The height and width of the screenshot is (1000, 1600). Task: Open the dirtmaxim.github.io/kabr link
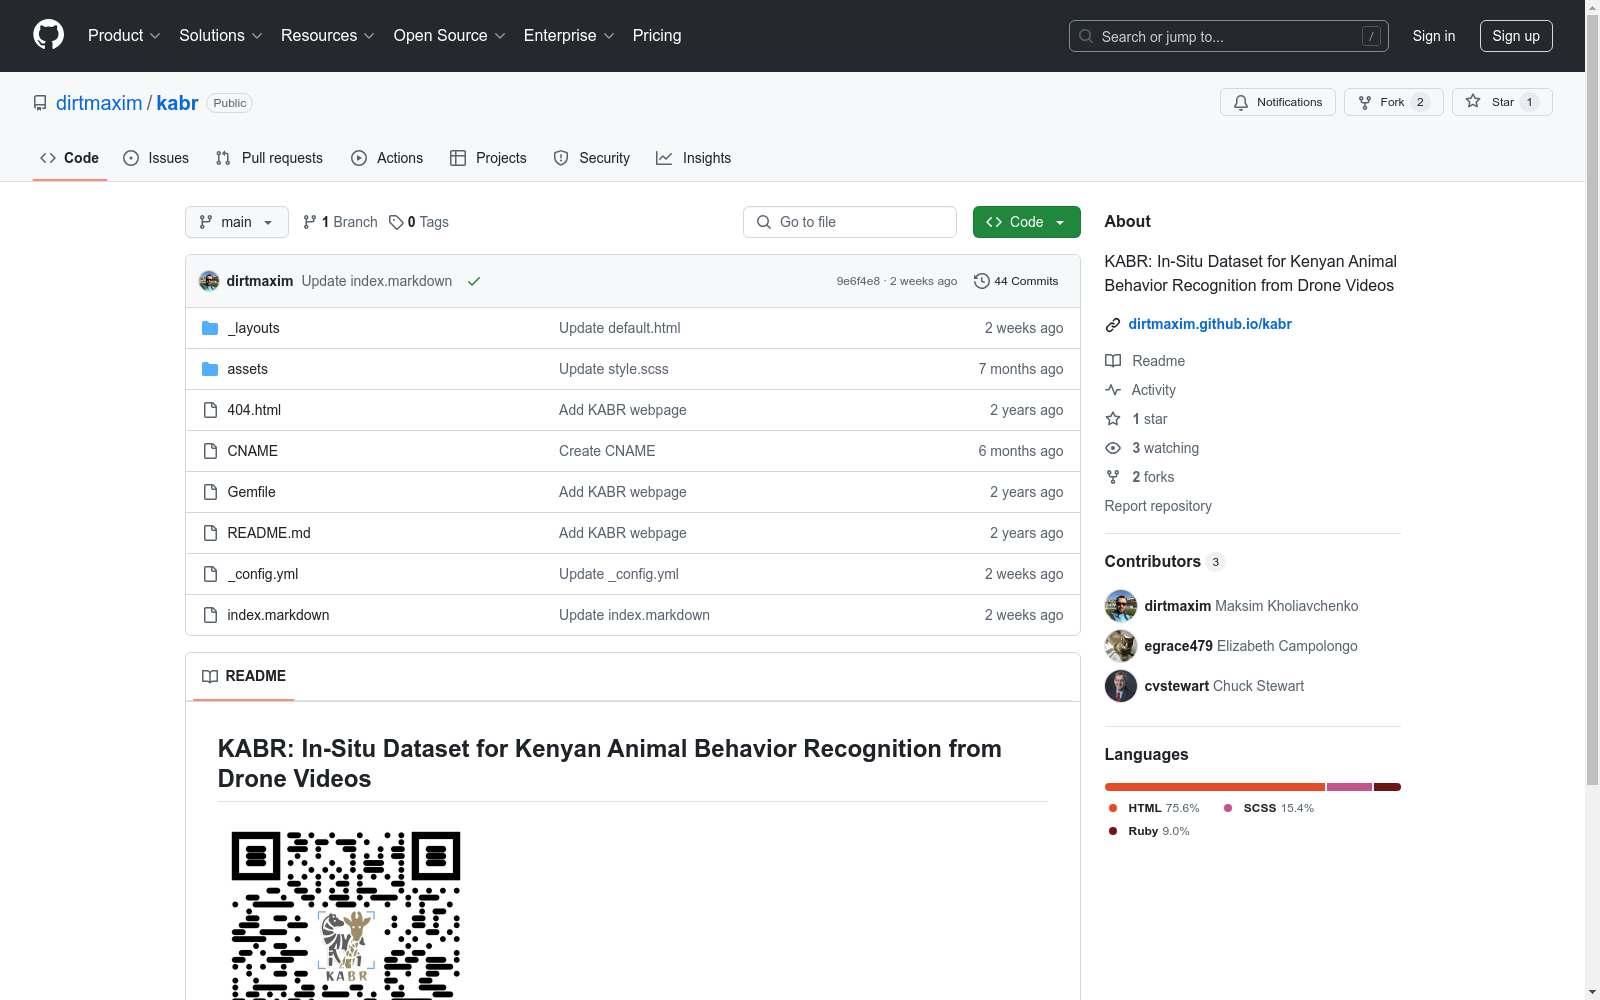click(1210, 324)
